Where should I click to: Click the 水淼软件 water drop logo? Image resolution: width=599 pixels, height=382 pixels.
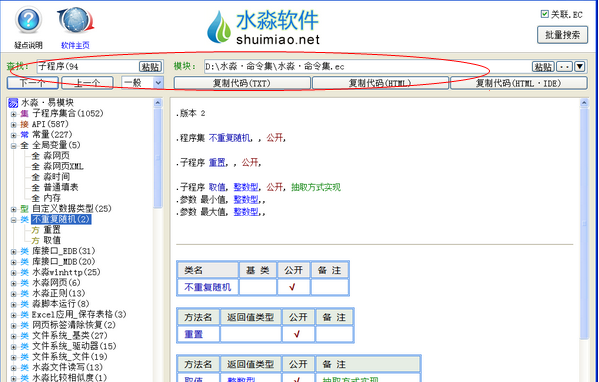(x=219, y=27)
